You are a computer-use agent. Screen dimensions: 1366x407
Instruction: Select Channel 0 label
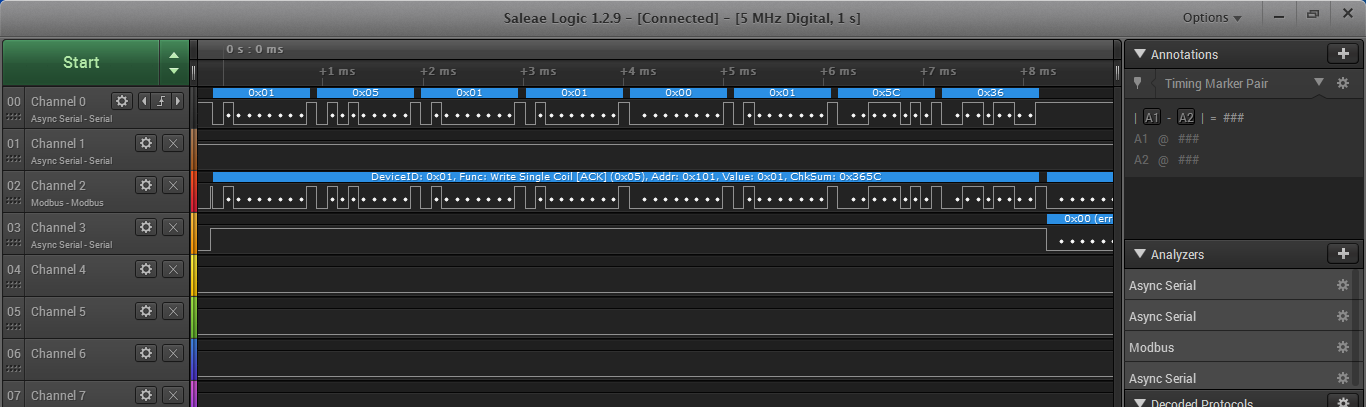(x=58, y=101)
